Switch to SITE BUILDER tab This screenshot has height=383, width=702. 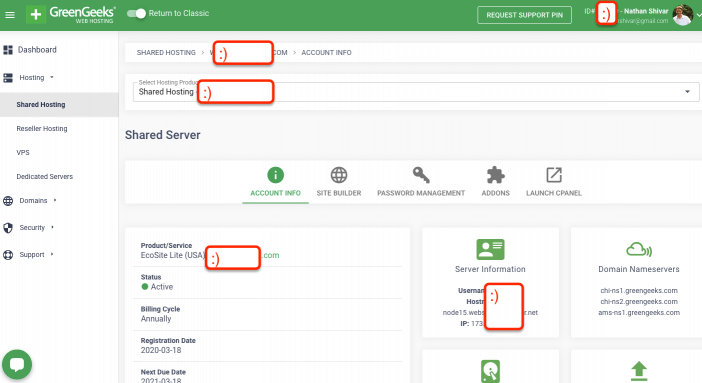[339, 193]
